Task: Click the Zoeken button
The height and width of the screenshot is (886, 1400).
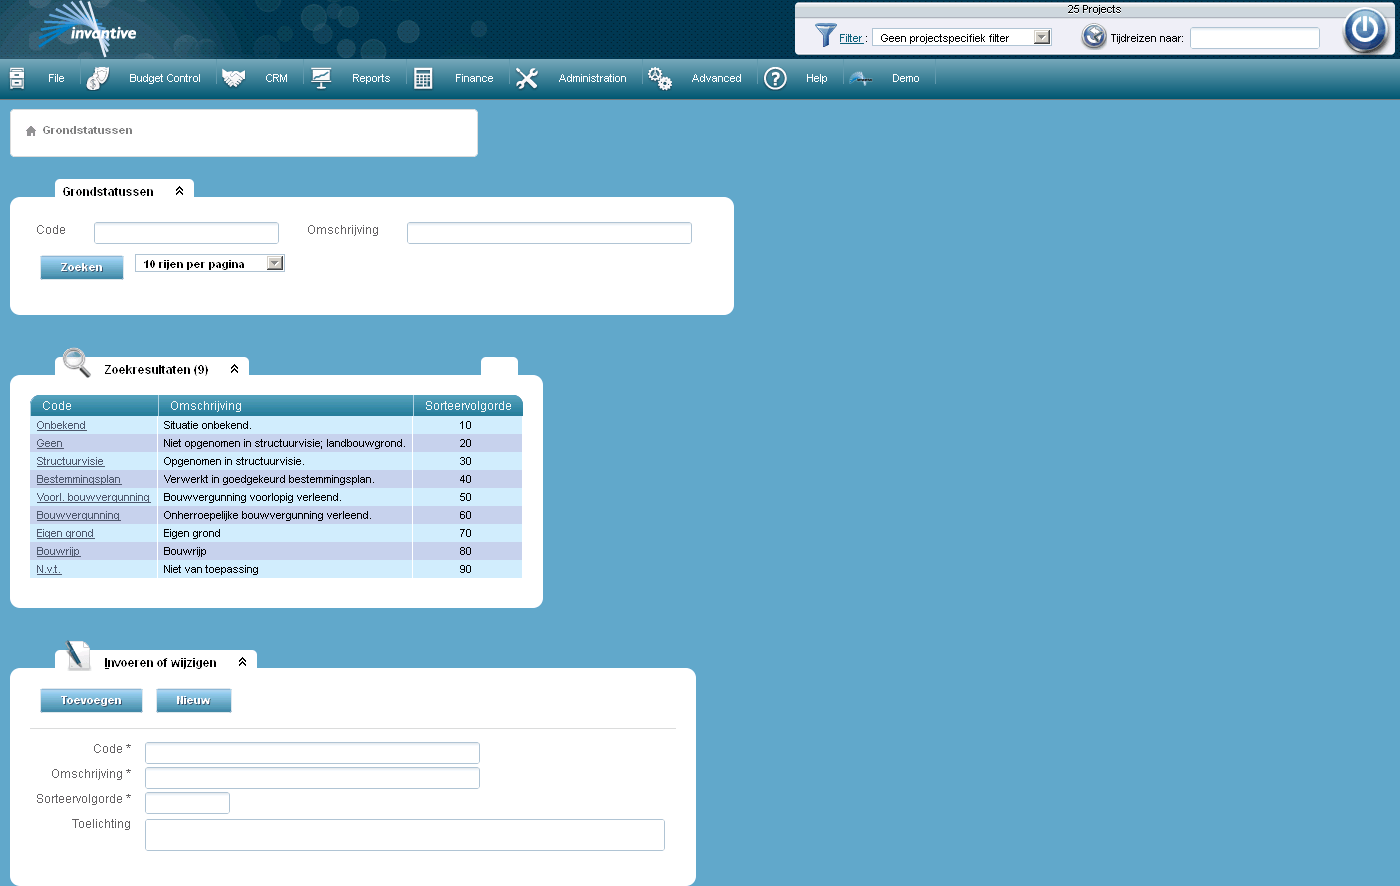Action: (x=82, y=267)
